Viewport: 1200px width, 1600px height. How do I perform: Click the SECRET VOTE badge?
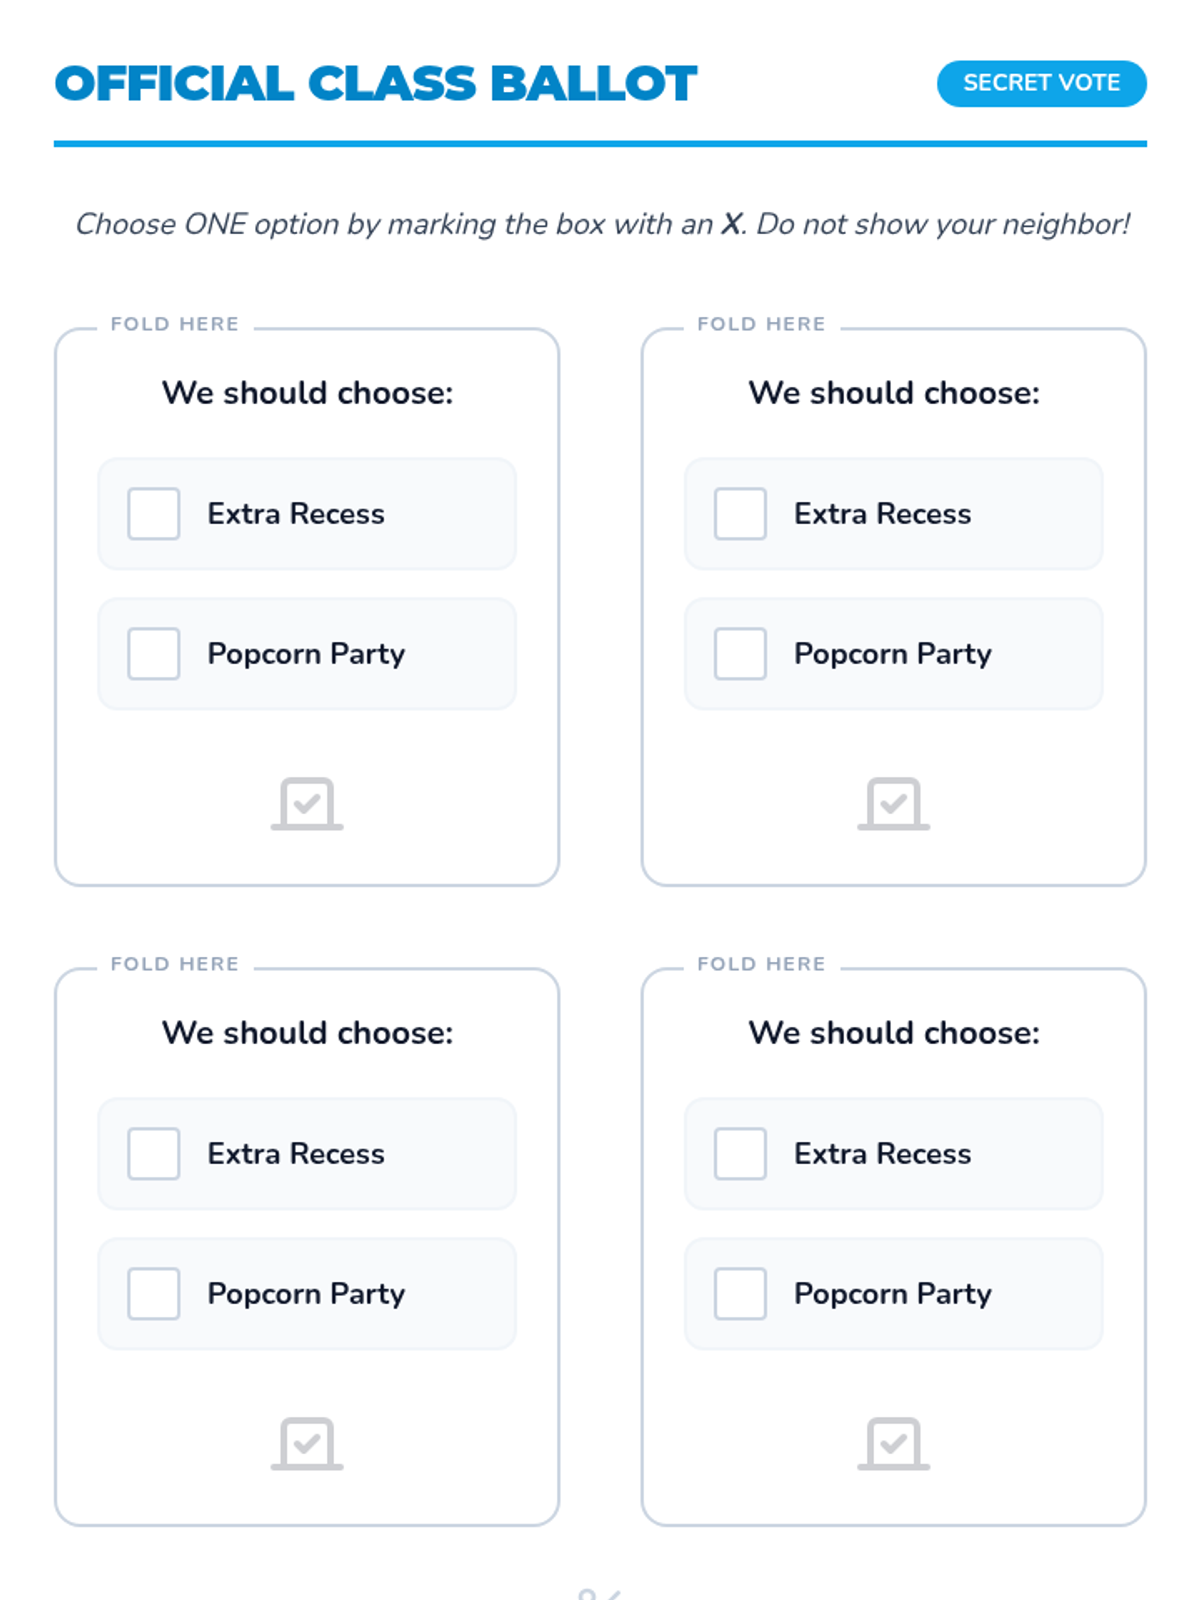point(1041,83)
